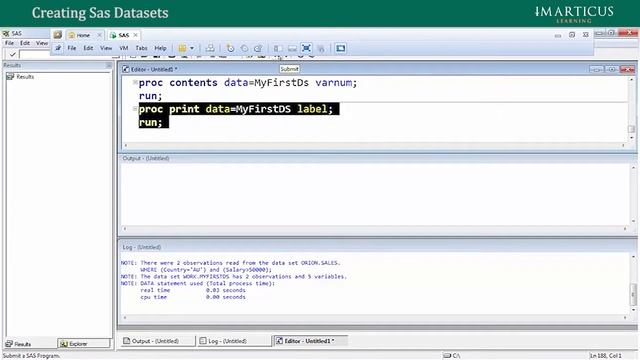Click log note about ORION.SALES observations
Screen dimensions: 640x360
point(230,263)
